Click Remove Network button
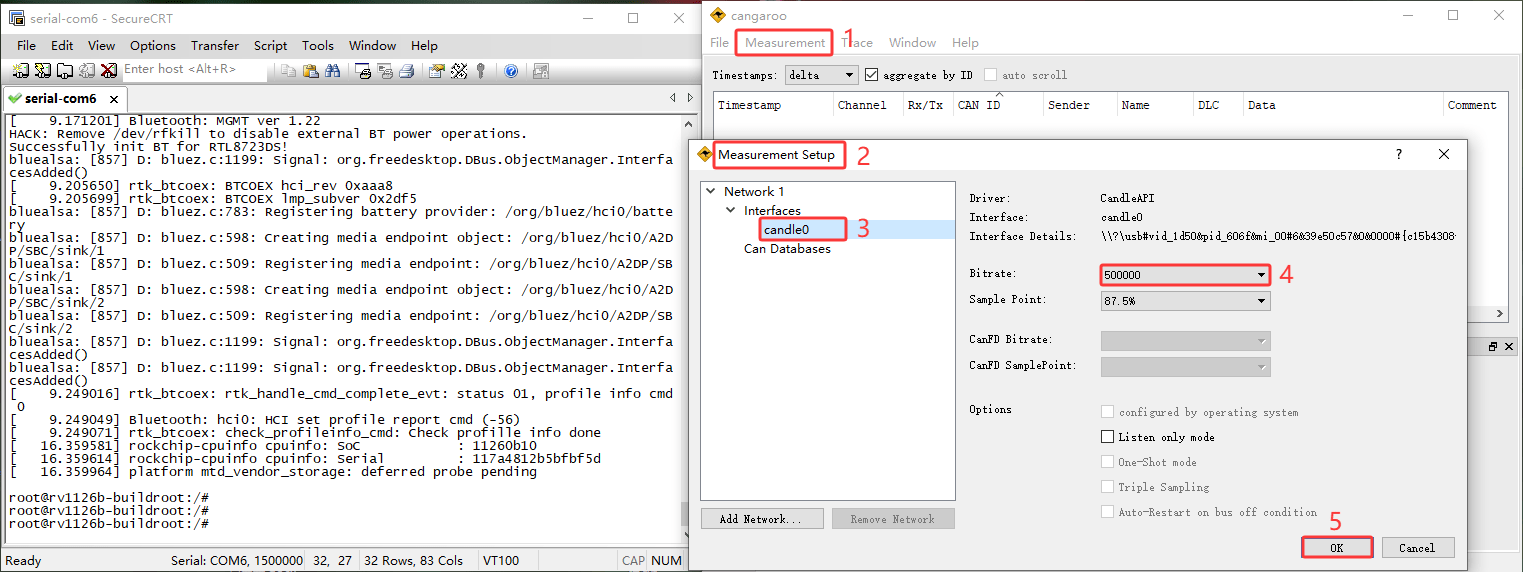 (x=892, y=519)
